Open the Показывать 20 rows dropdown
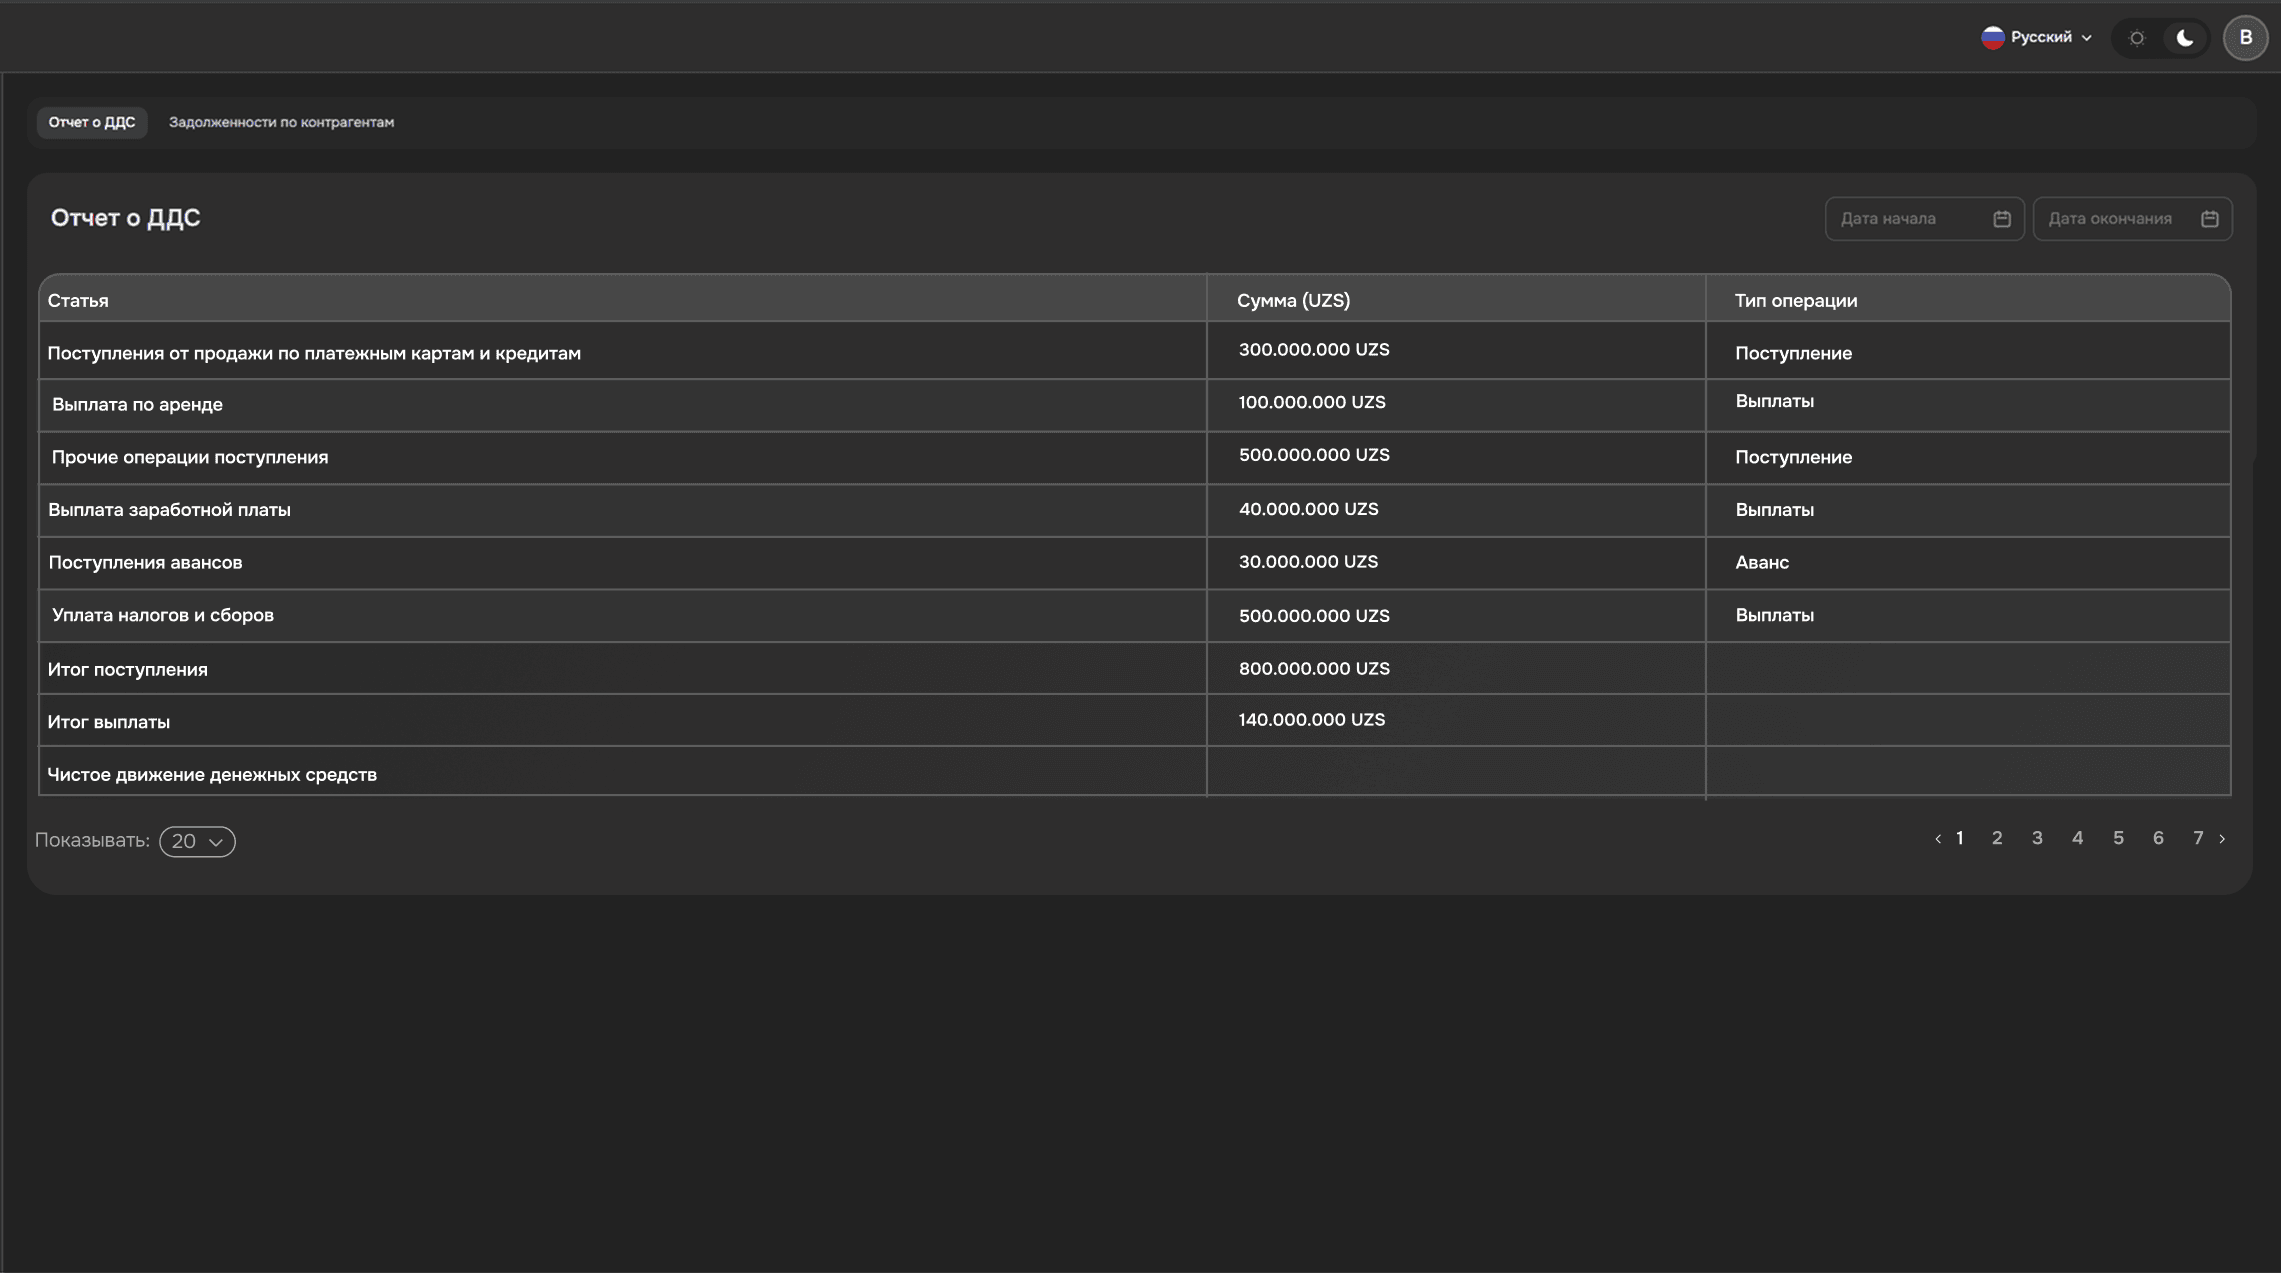The width and height of the screenshot is (2281, 1273). [197, 841]
